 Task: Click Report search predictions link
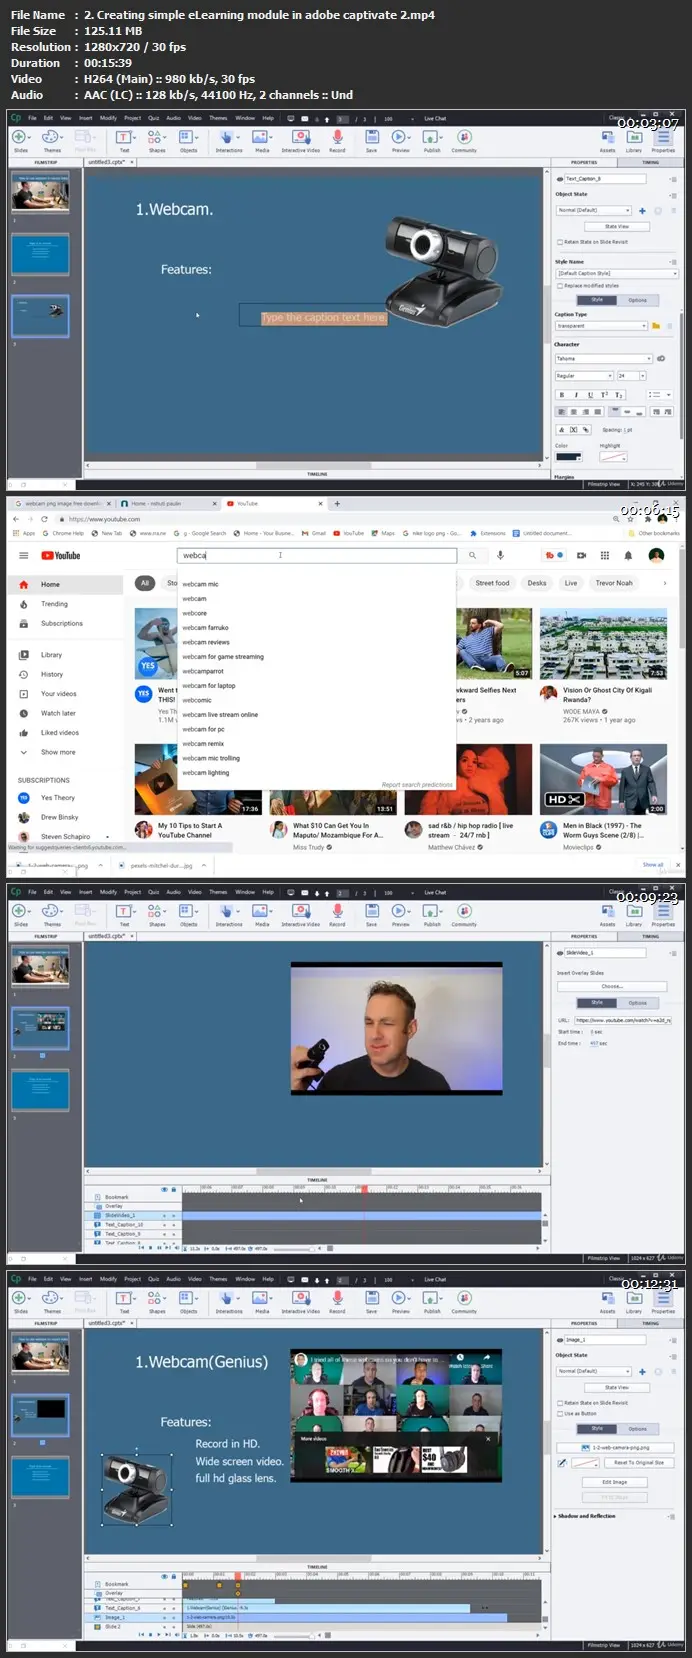[x=417, y=785]
